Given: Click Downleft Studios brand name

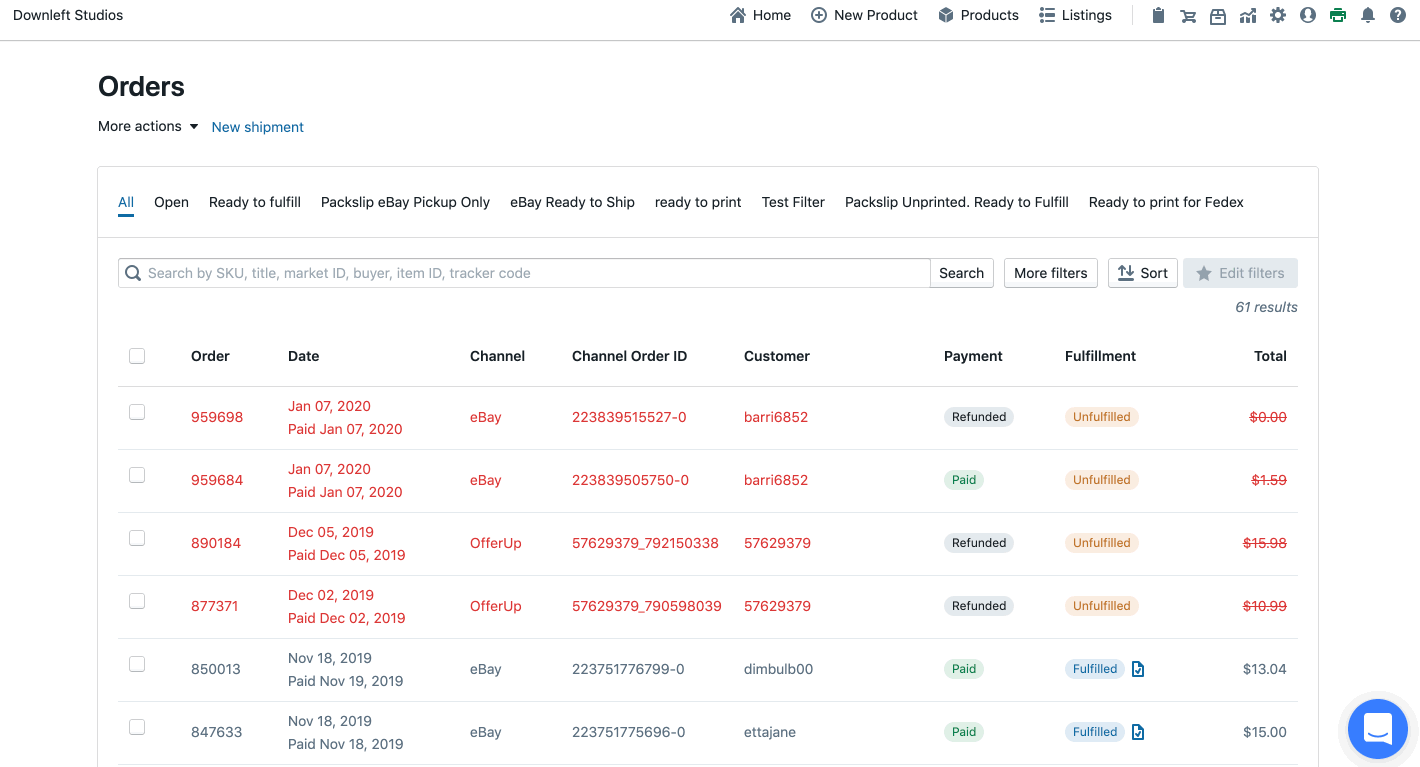Looking at the screenshot, I should coord(68,15).
